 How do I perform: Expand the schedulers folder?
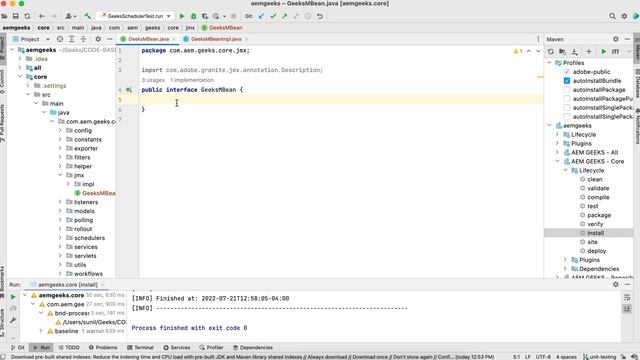[x=60, y=238]
